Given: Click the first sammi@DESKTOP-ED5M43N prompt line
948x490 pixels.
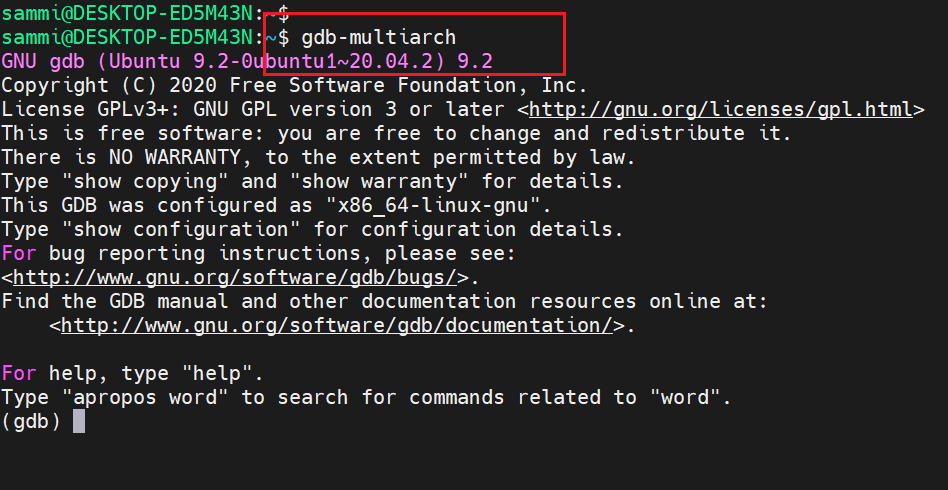Looking at the screenshot, I should click(145, 13).
